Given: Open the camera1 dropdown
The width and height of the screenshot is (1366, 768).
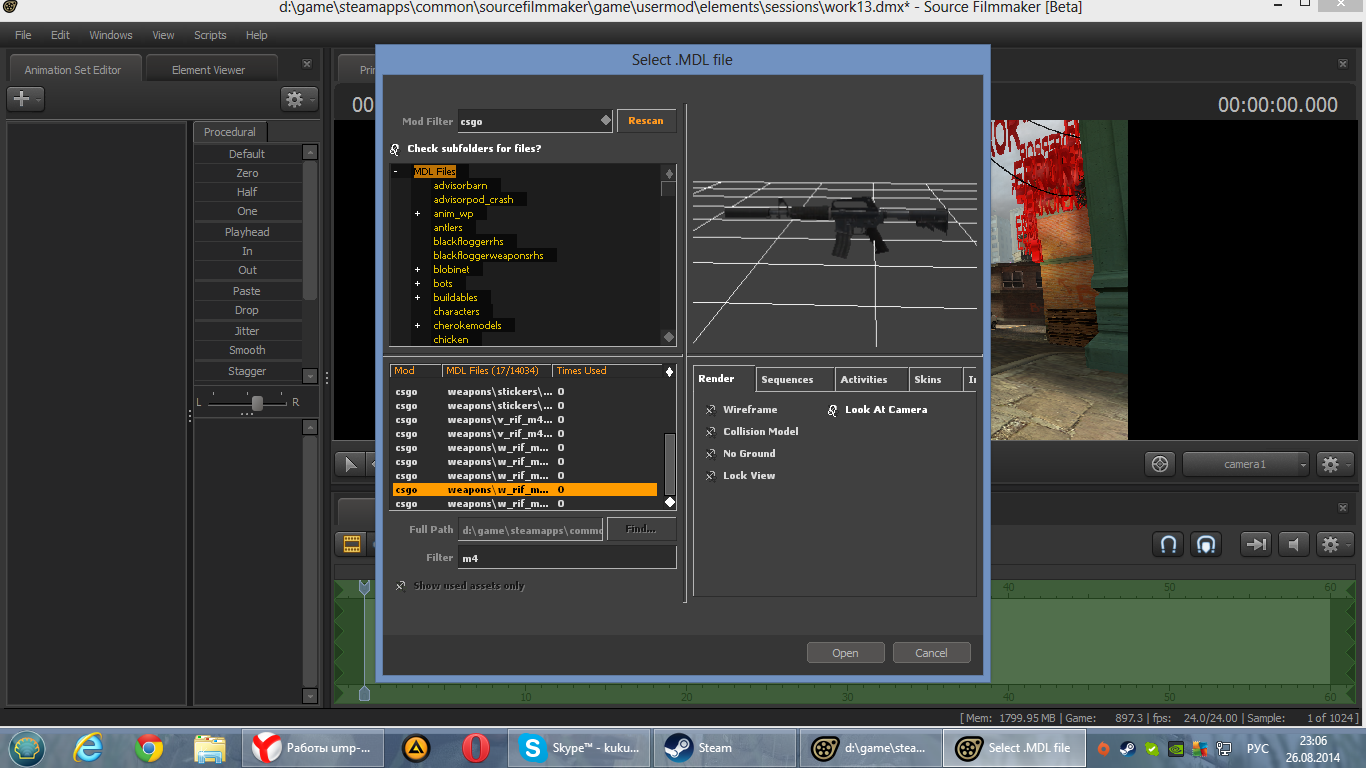Looking at the screenshot, I should point(1245,464).
